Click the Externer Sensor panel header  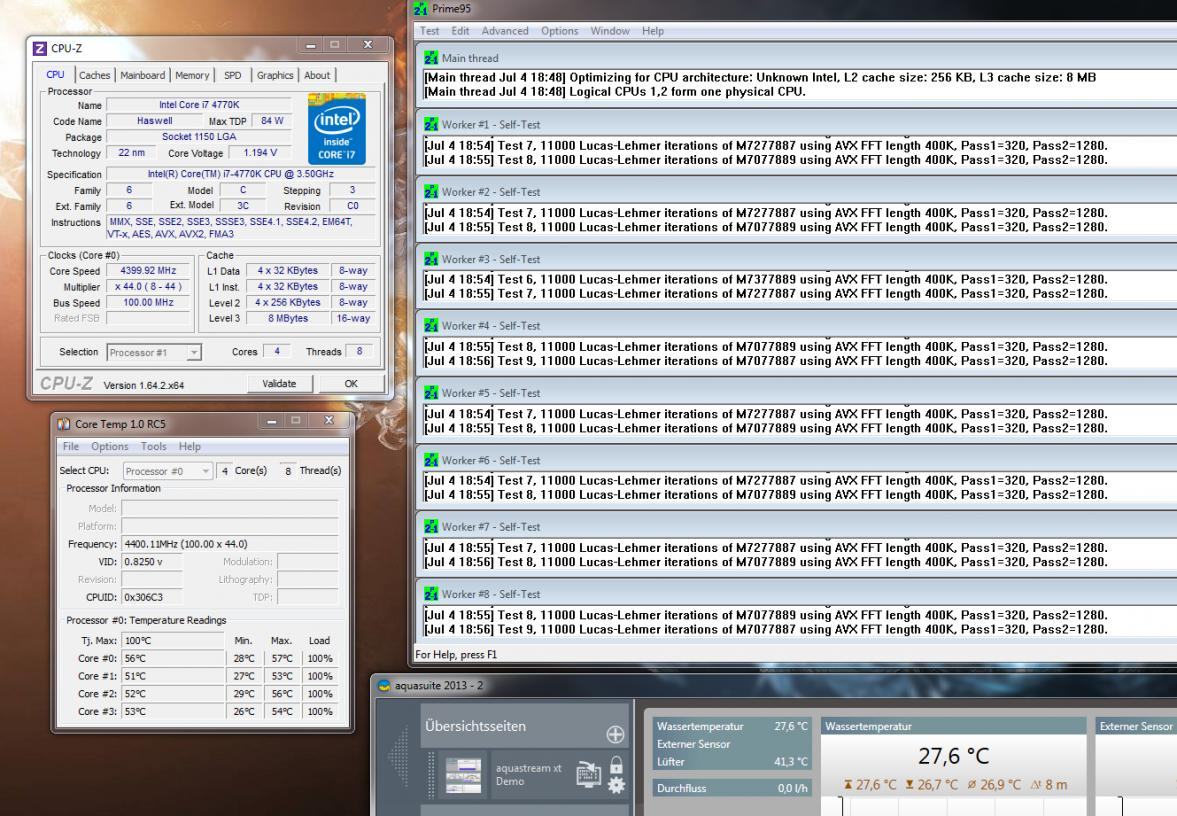[x=1136, y=726]
